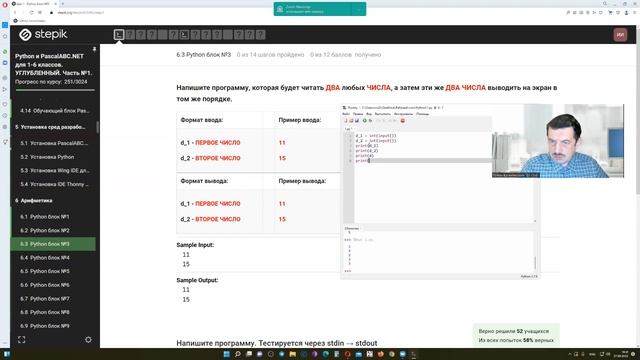The width and height of the screenshot is (640, 360).
Task: Open course title Python и PascalABC.NET
Action: pyautogui.click(x=53, y=64)
